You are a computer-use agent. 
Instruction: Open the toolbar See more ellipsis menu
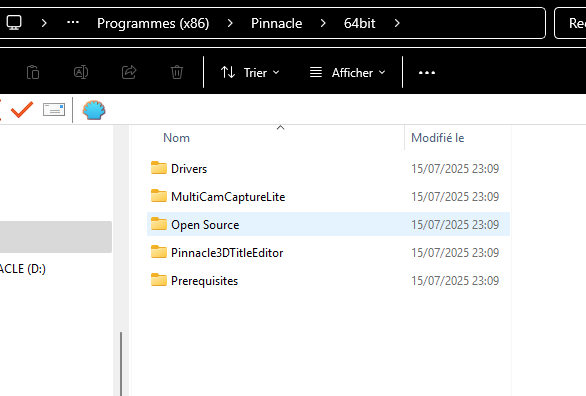point(427,72)
